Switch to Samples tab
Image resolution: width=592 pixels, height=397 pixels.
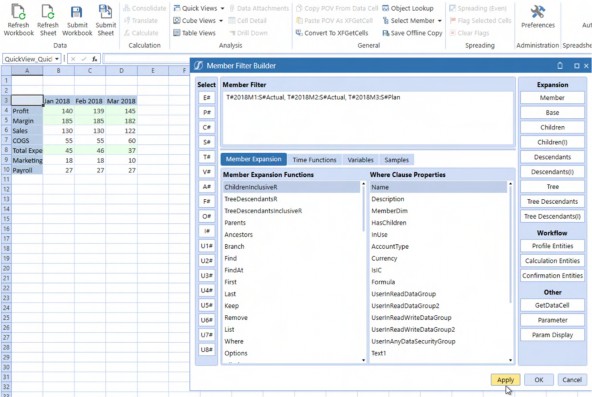tap(396, 160)
